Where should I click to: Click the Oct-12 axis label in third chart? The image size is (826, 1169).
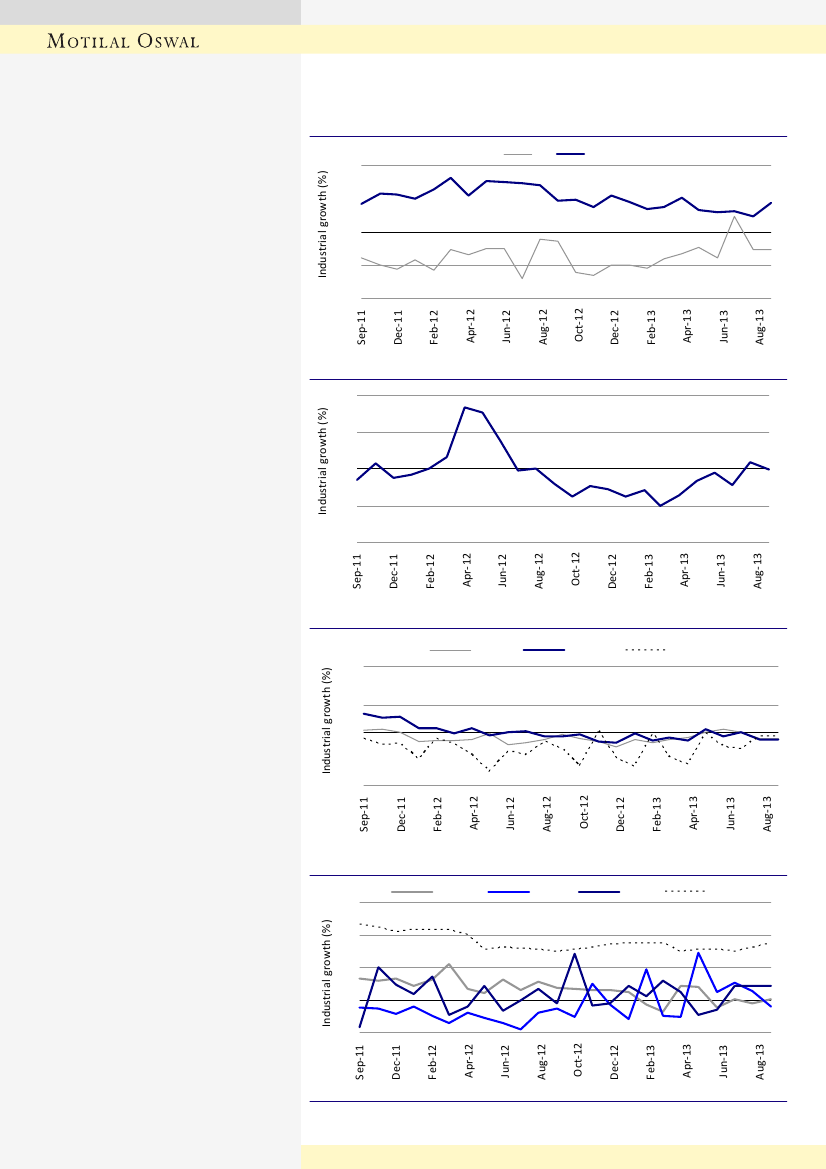584,815
